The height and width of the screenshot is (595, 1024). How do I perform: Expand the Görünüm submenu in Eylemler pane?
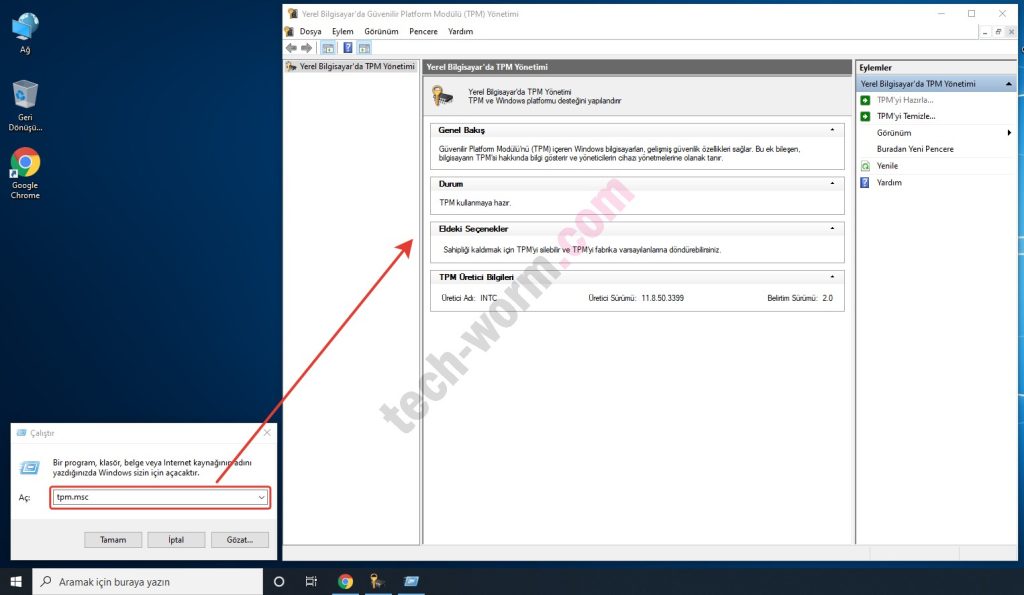click(1009, 133)
